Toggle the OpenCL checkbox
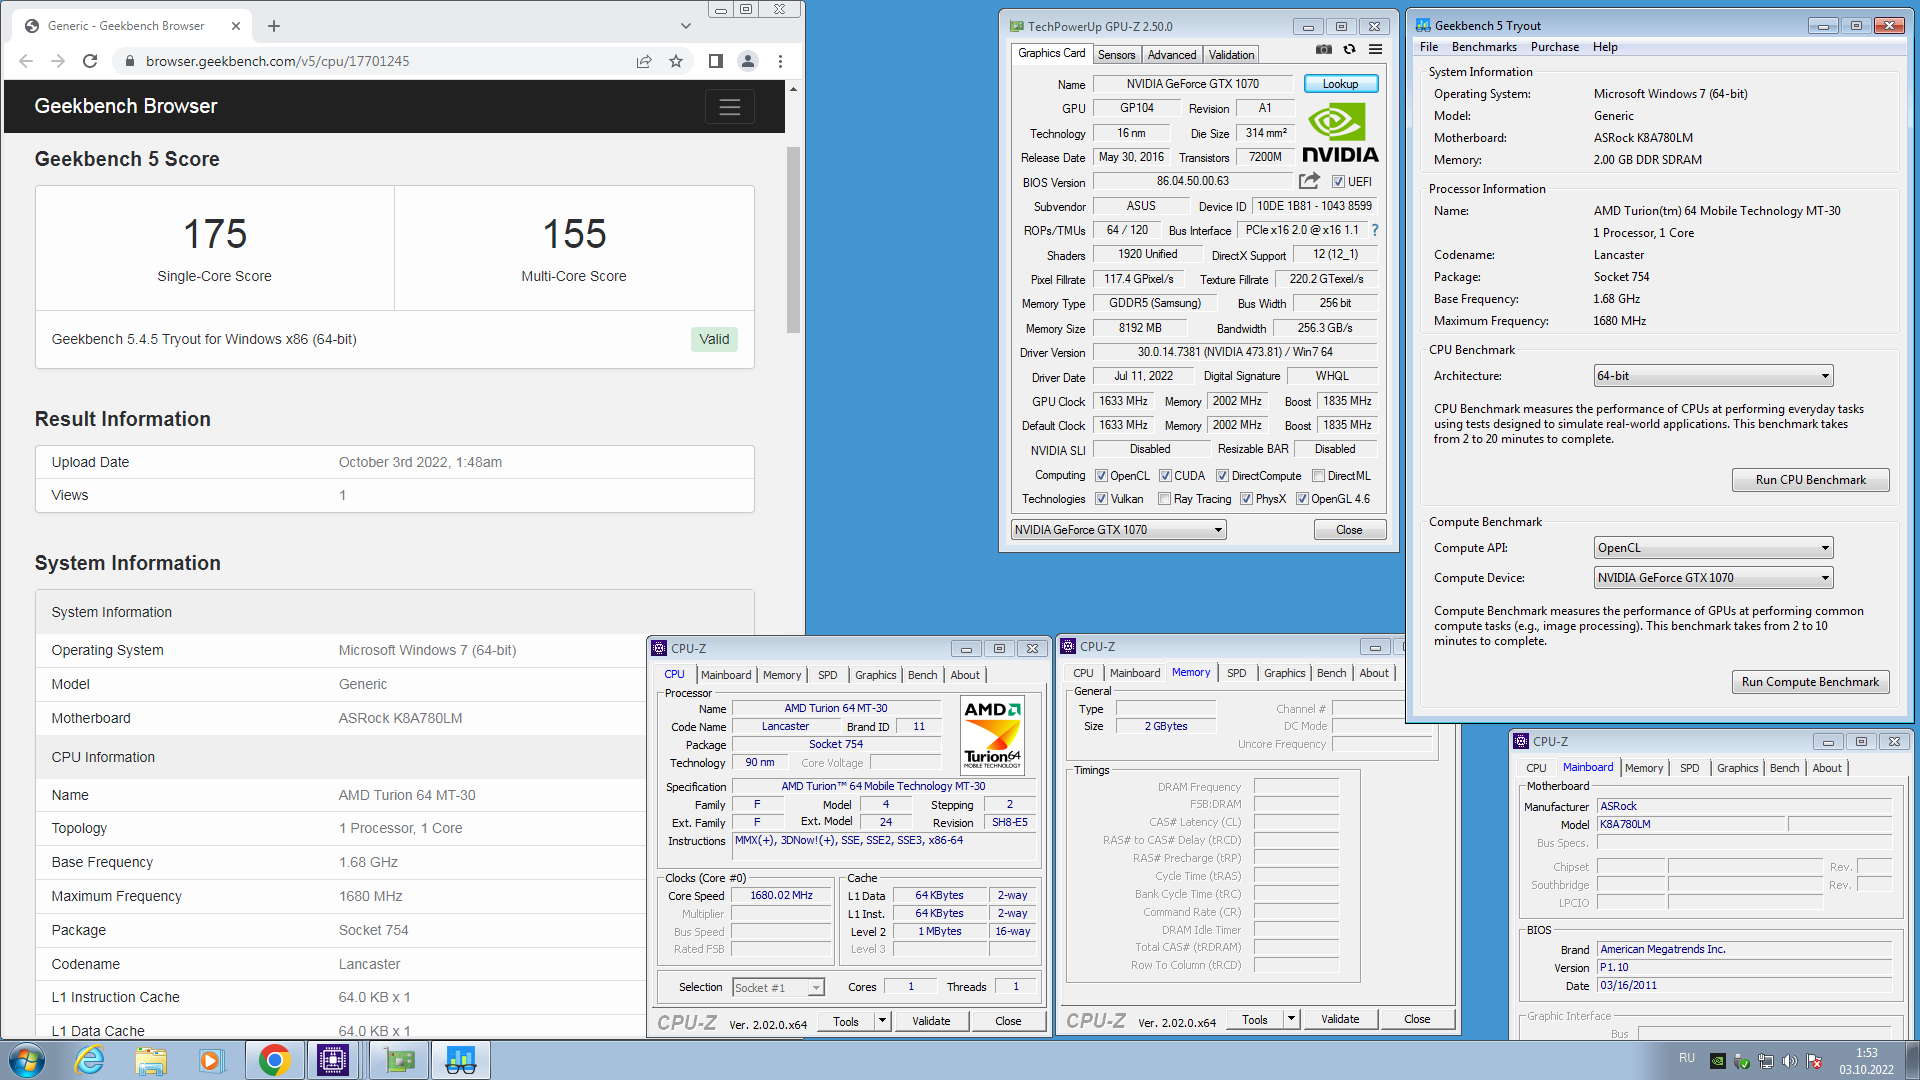The width and height of the screenshot is (1920, 1080). click(x=1101, y=476)
